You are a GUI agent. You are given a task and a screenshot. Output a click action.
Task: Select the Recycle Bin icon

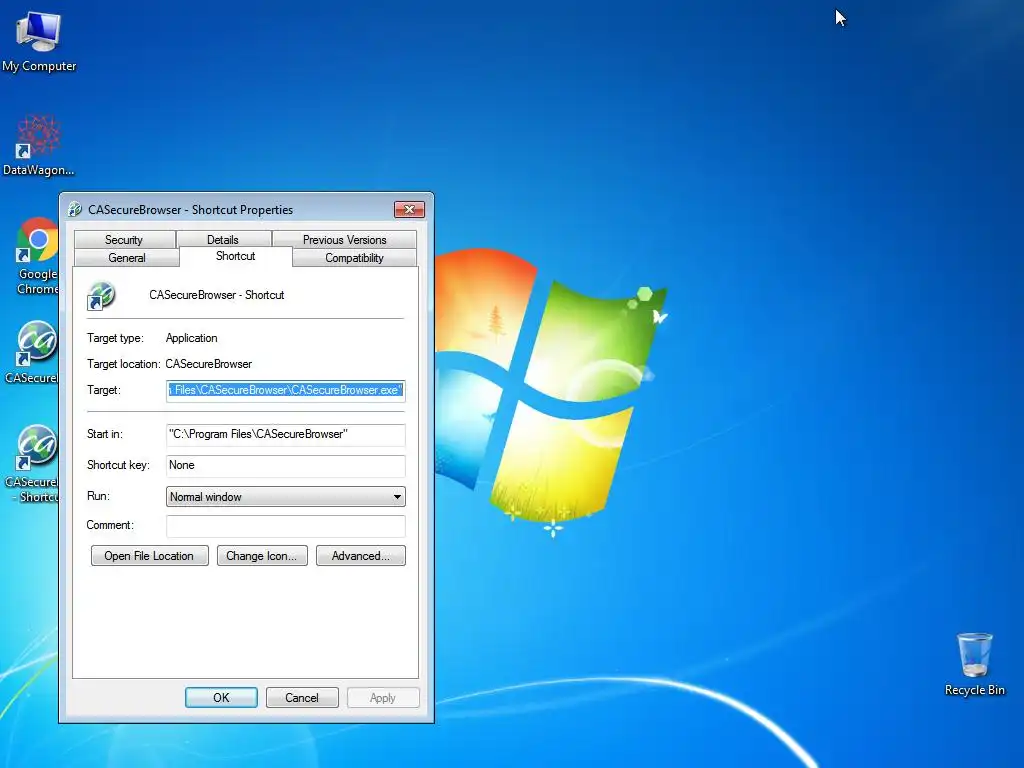pyautogui.click(x=974, y=664)
